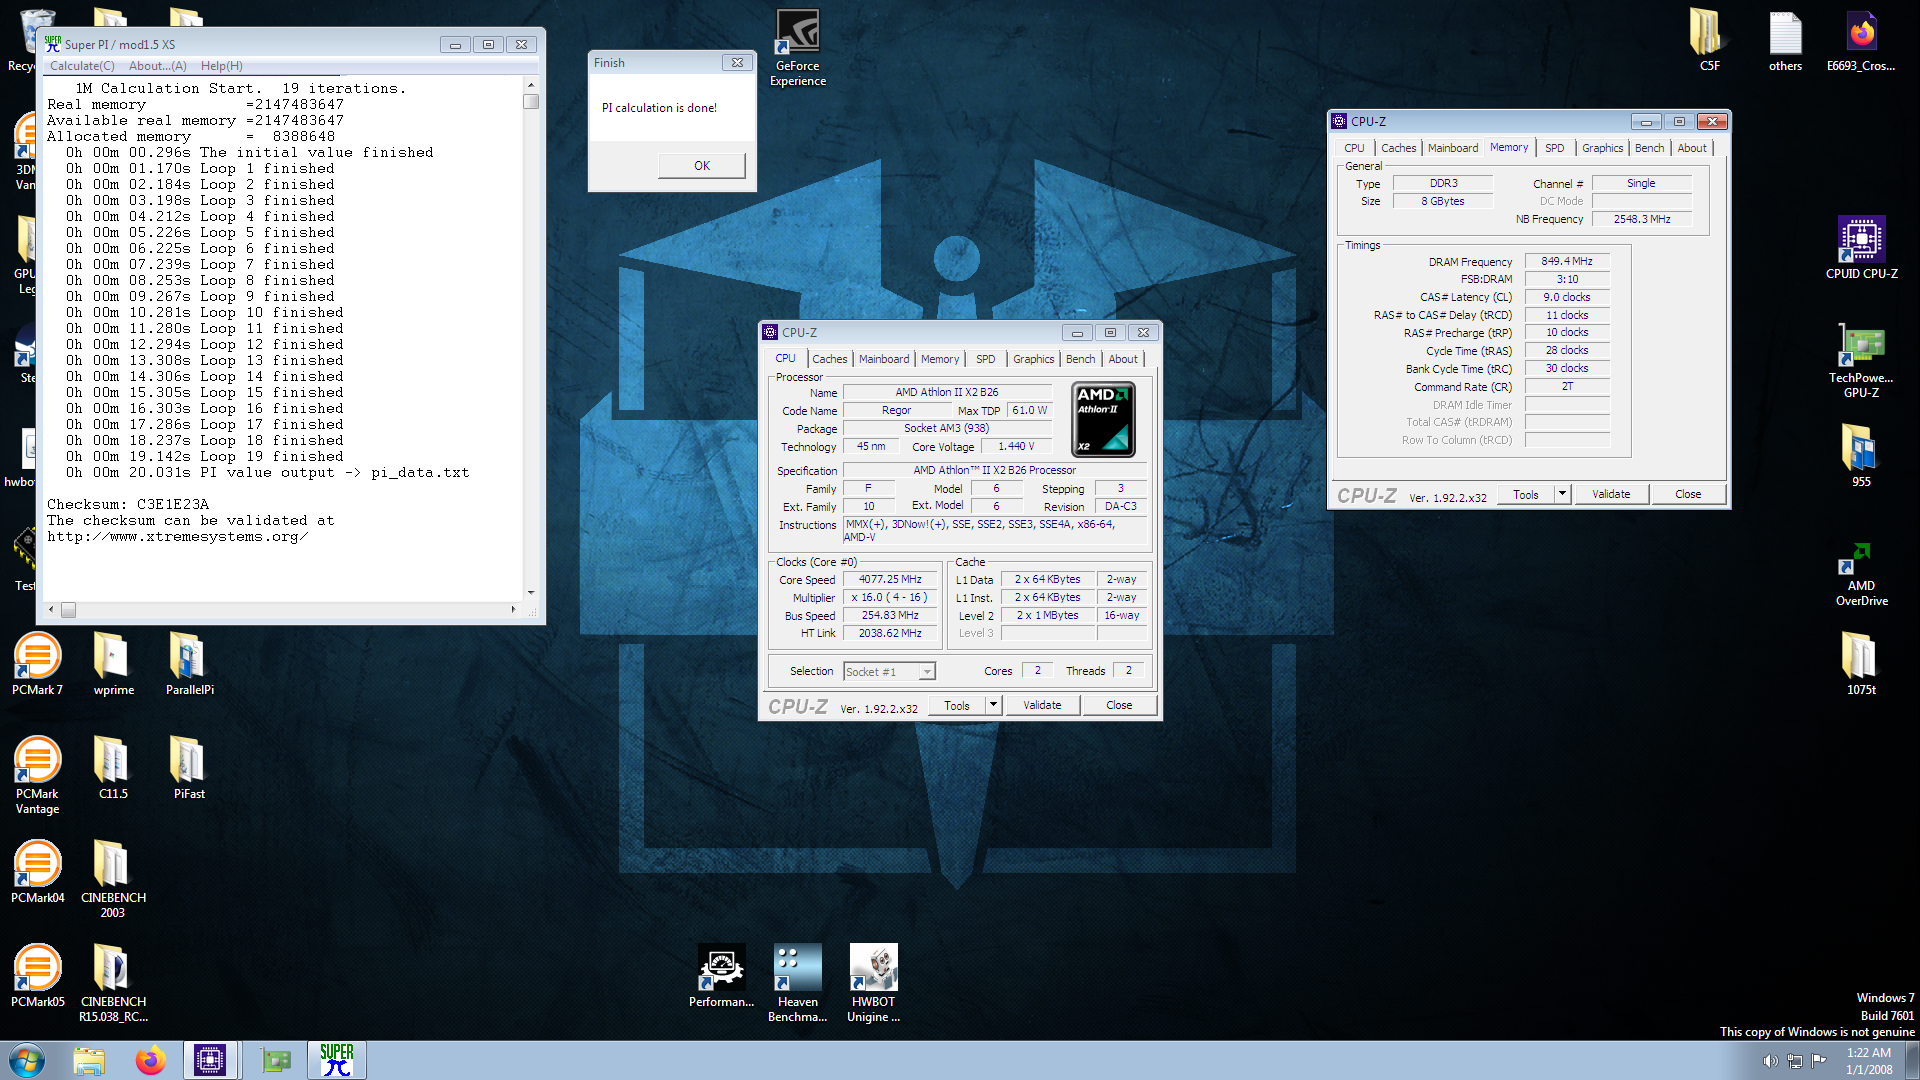Open Help(H) menu in Super PI
This screenshot has height=1080, width=1920.
(x=221, y=66)
